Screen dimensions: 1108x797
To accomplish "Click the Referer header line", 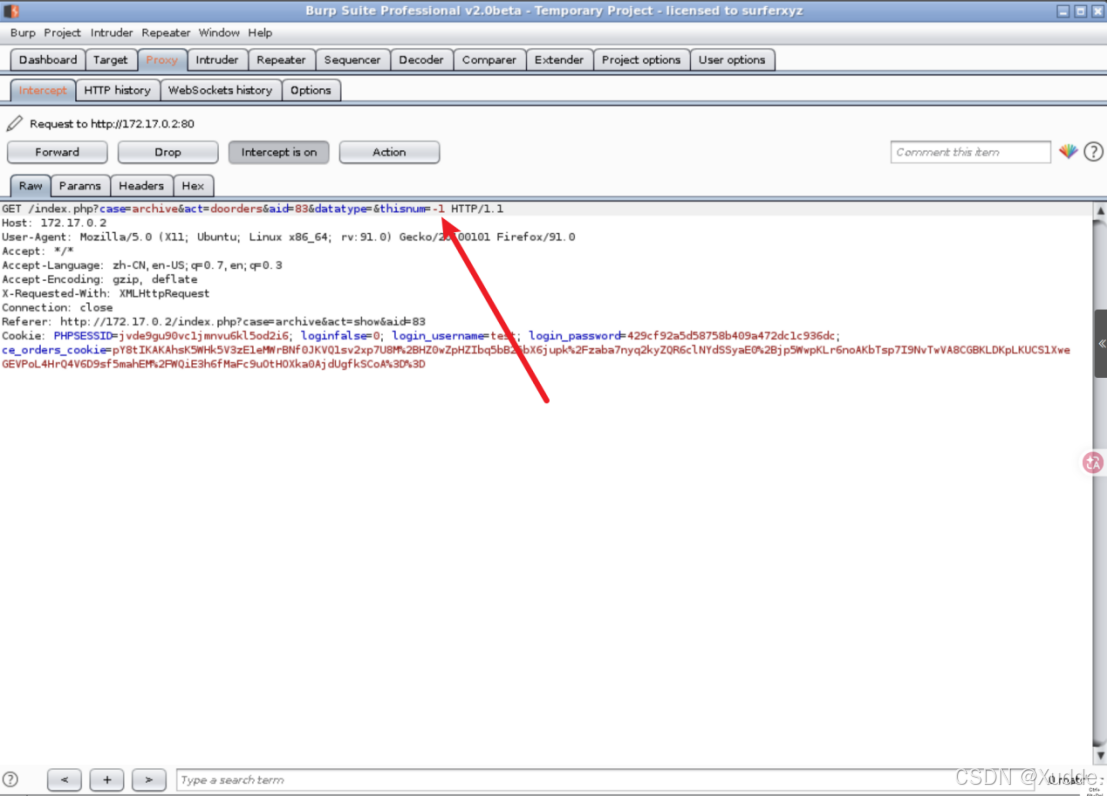I will click(213, 322).
